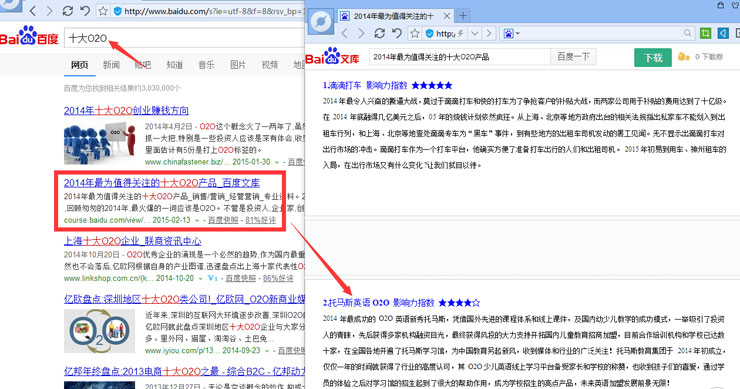Go back in the left Baidu search window

33,11
